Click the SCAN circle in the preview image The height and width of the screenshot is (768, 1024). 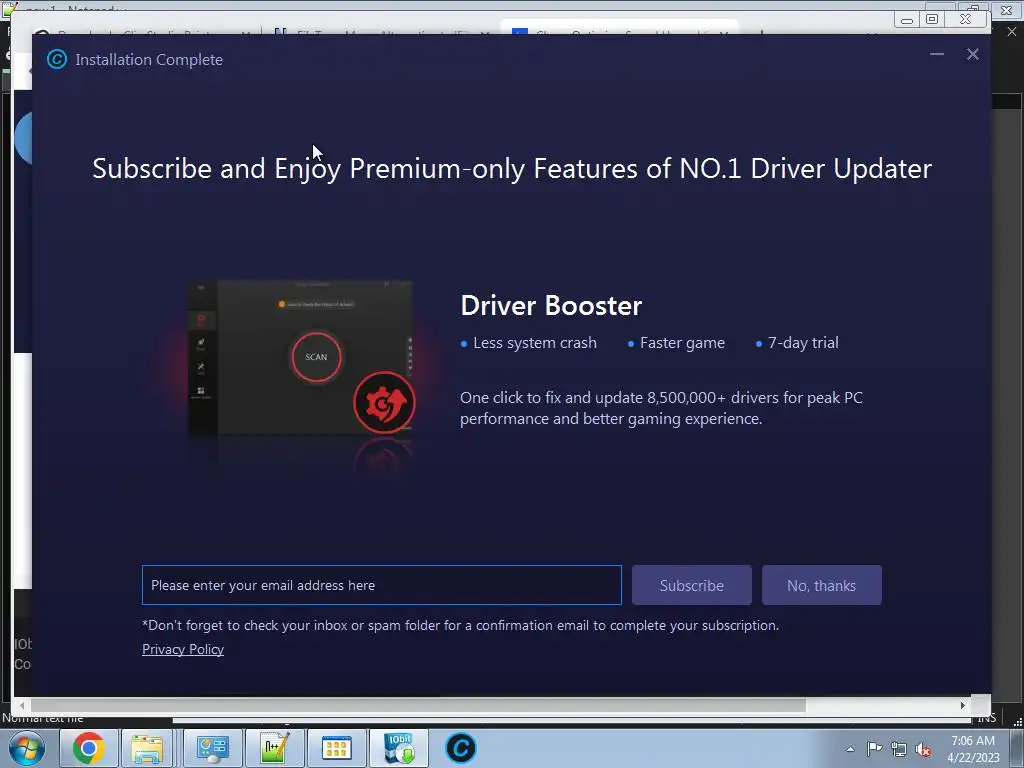click(x=316, y=357)
